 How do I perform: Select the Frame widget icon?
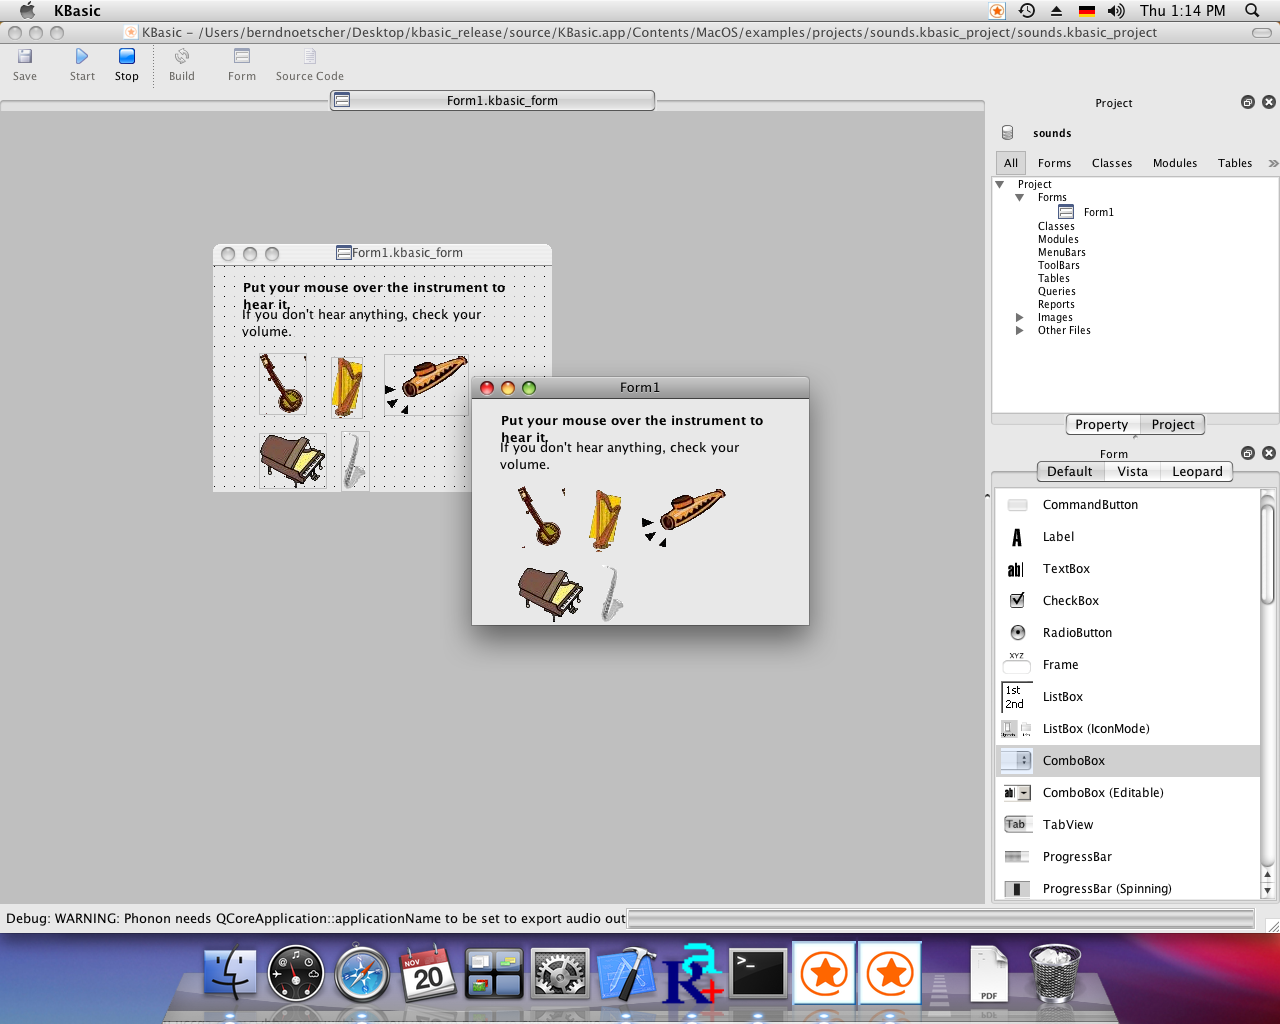(1016, 664)
